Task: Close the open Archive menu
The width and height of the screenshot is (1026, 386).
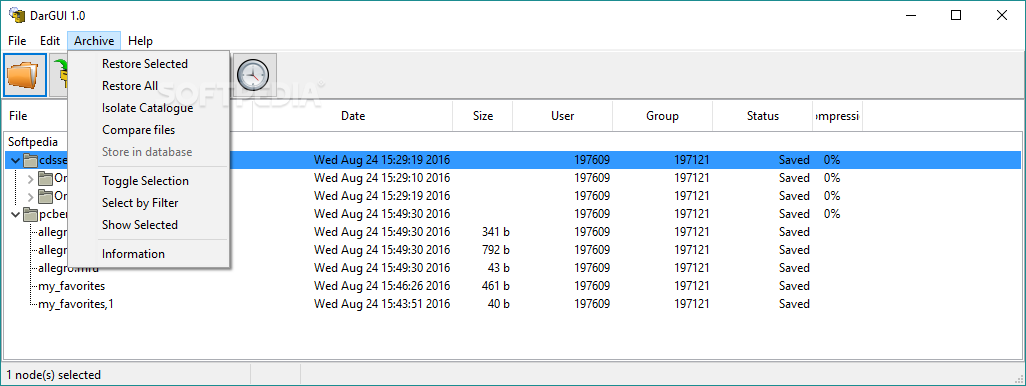Action: click(94, 41)
